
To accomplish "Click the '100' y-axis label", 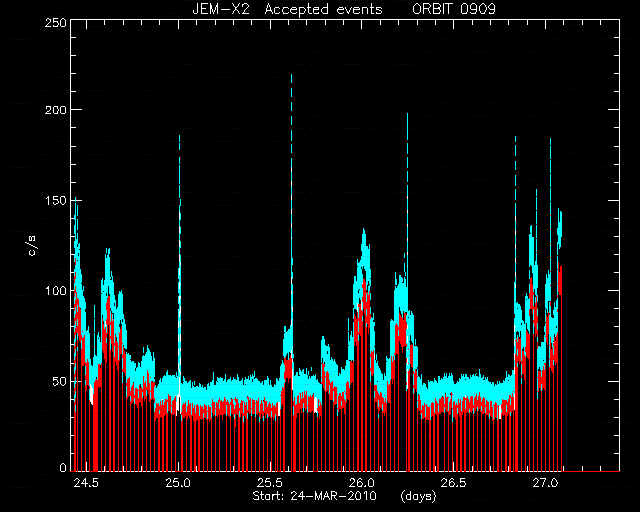I will [55, 291].
